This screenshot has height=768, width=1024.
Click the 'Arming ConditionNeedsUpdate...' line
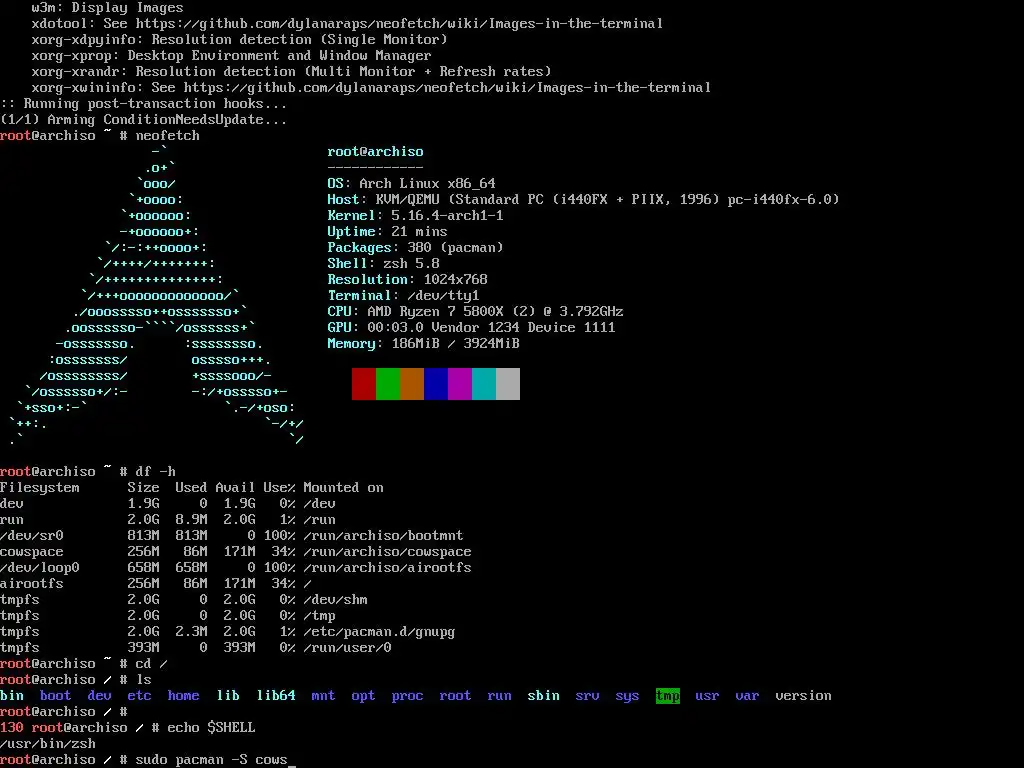click(x=144, y=120)
